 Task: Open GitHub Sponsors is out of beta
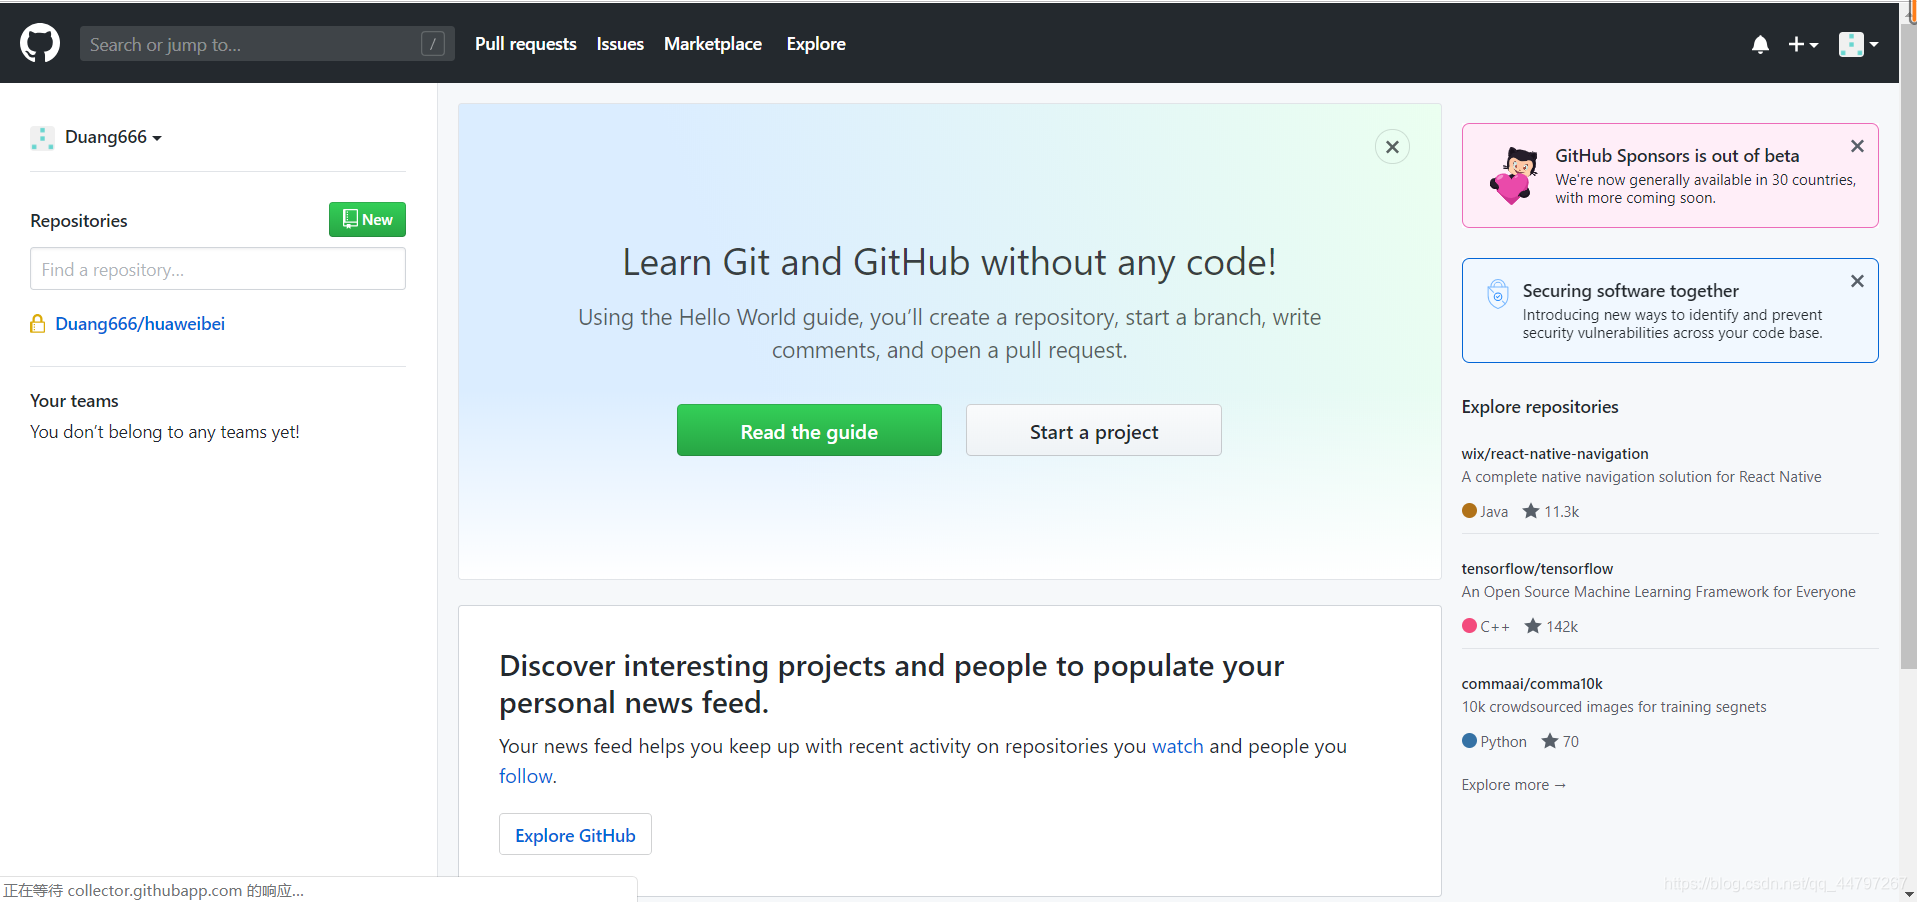point(1677,155)
